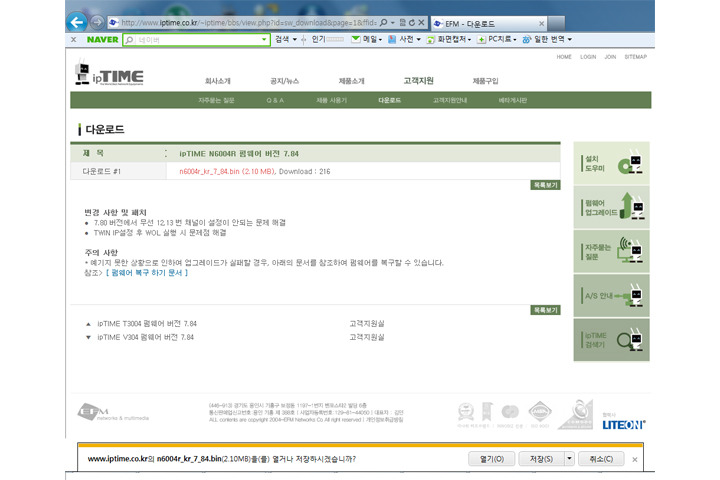Image resolution: width=720 pixels, height=480 pixels.
Task: Download the n6004r_kr_7_84.bin file link
Action: (227, 171)
